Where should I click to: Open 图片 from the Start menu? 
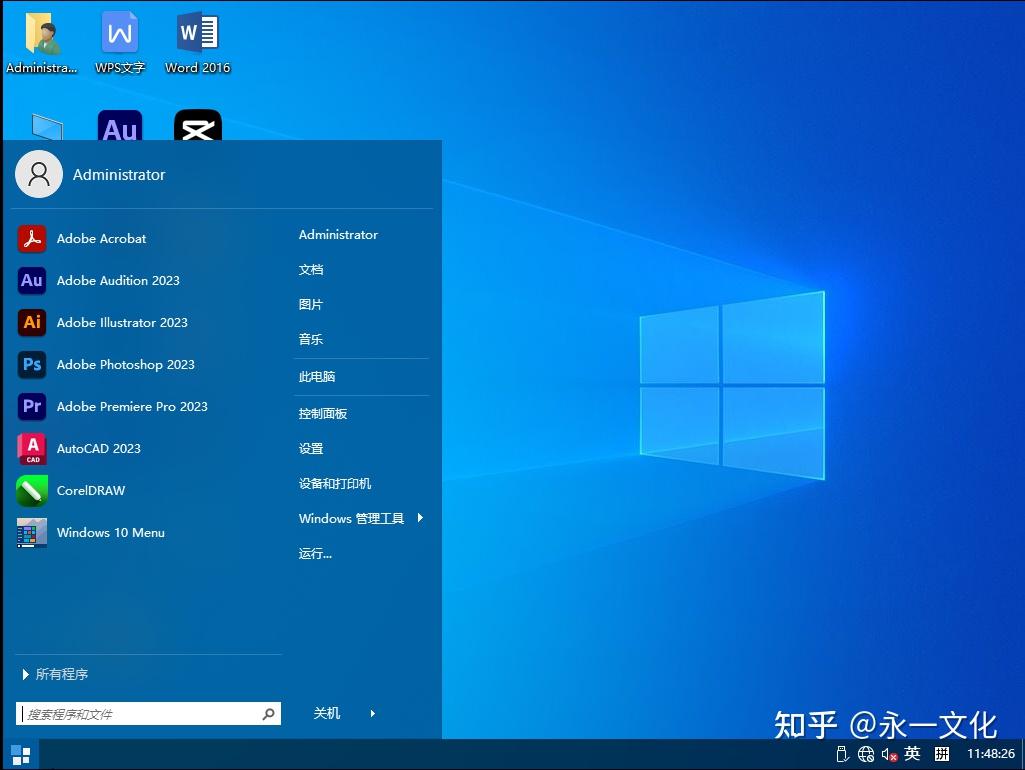311,304
